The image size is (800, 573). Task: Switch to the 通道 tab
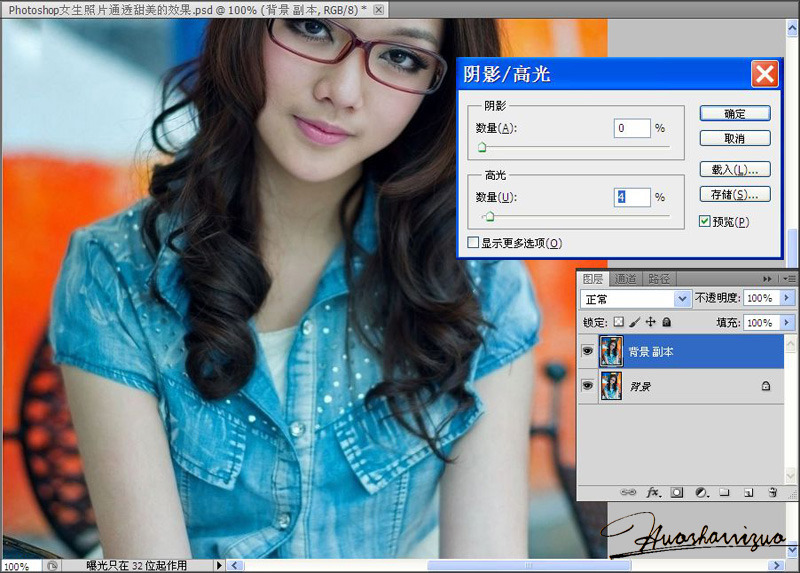point(626,279)
